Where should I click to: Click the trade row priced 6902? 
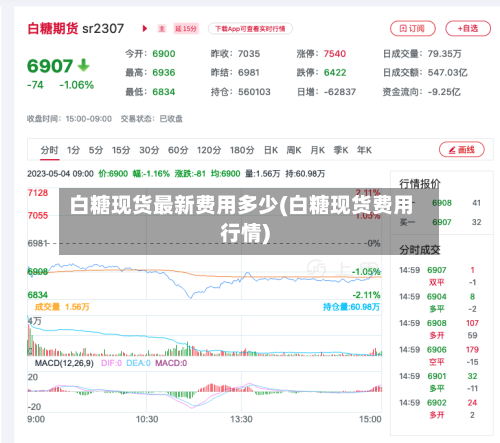[x=439, y=409]
